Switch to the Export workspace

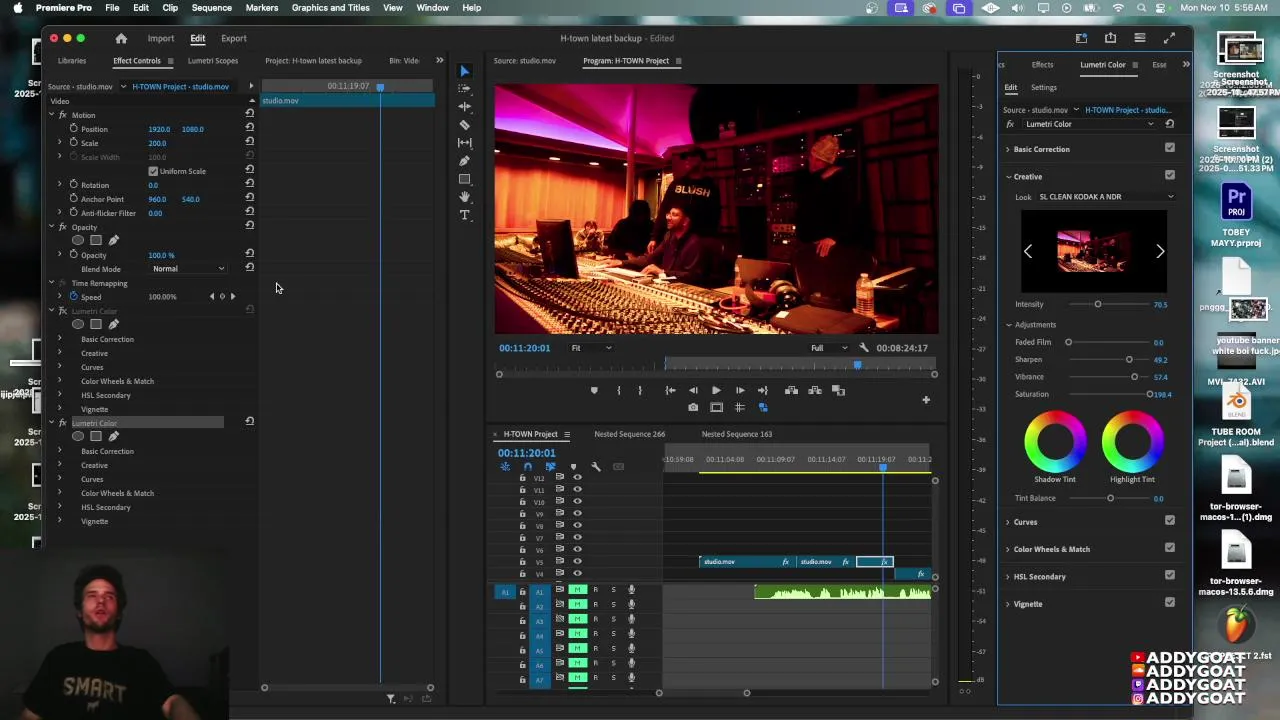coord(234,38)
